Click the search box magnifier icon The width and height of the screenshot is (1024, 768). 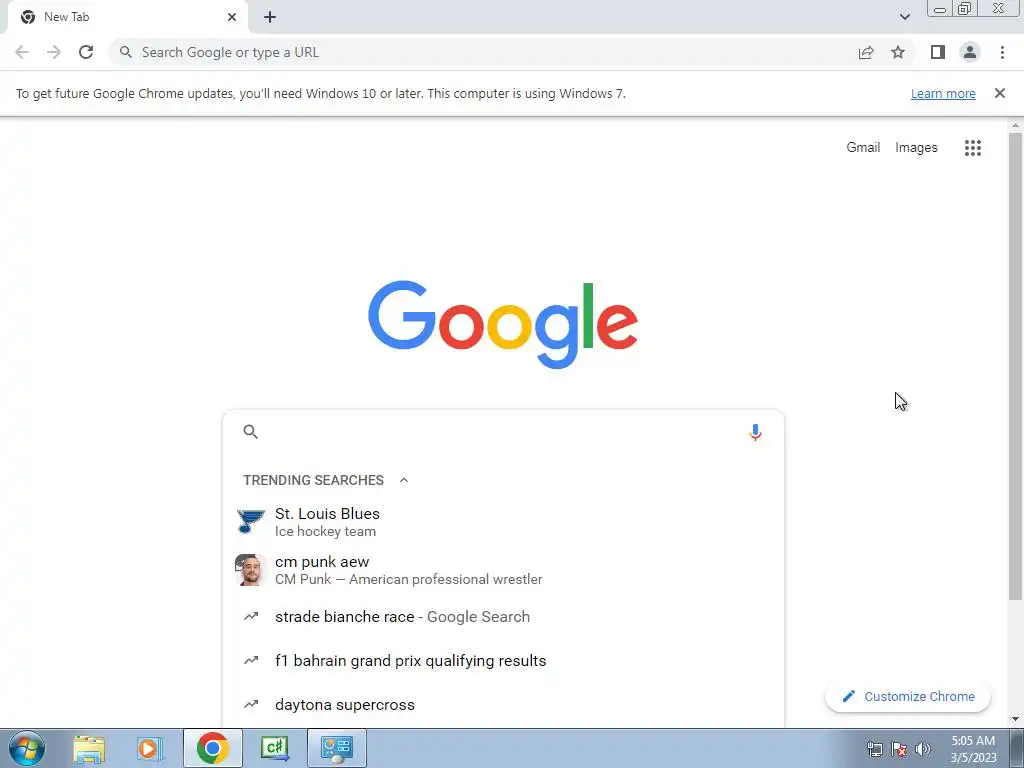click(251, 432)
